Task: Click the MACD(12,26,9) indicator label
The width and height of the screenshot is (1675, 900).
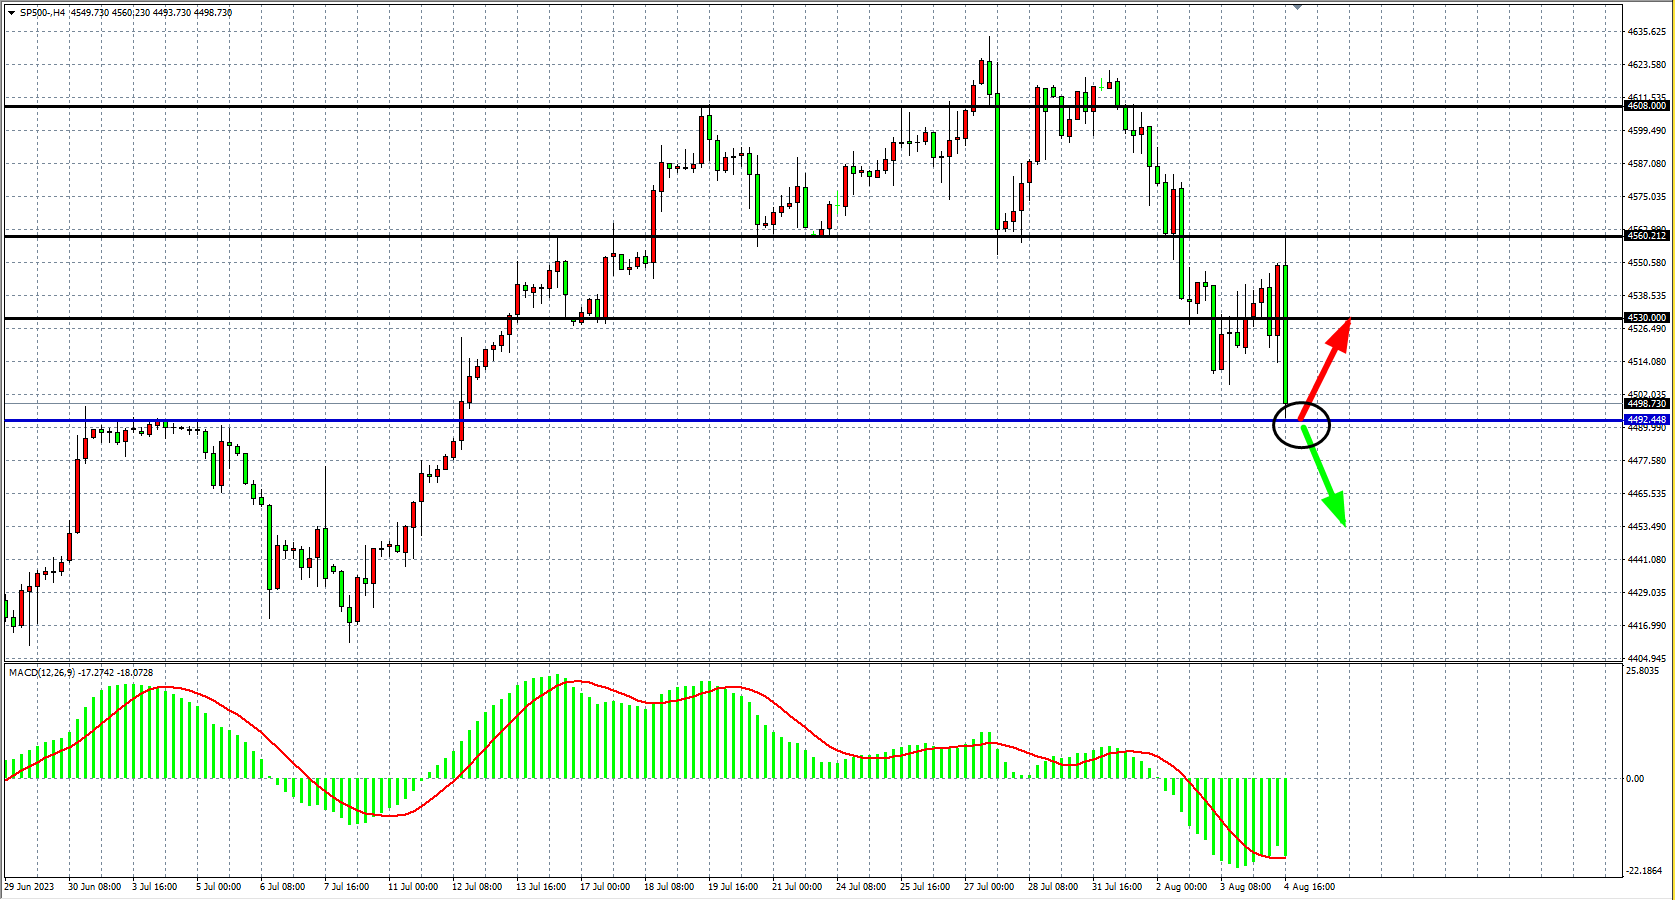Action: click(42, 673)
